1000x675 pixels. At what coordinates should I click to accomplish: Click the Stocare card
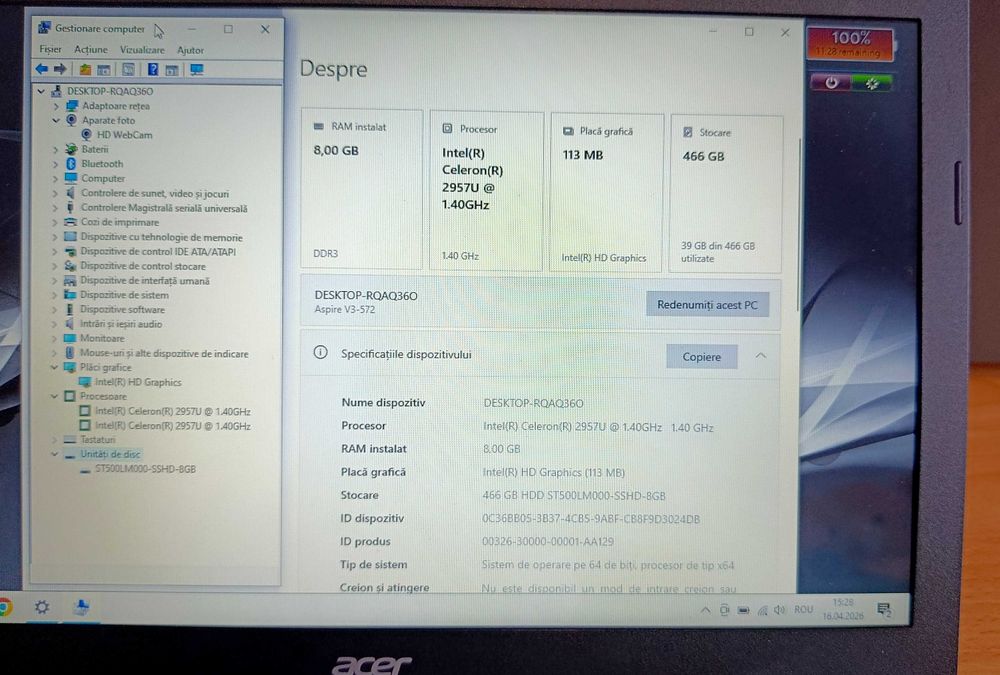[726, 194]
